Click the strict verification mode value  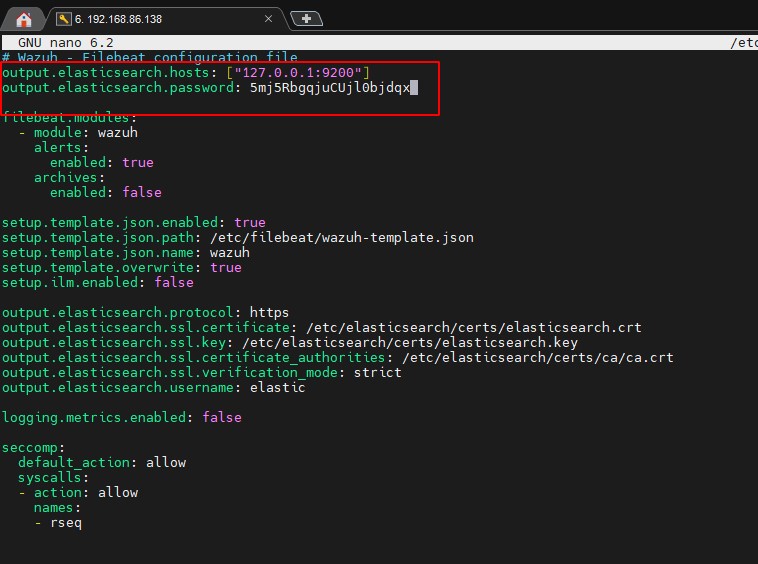click(x=378, y=372)
